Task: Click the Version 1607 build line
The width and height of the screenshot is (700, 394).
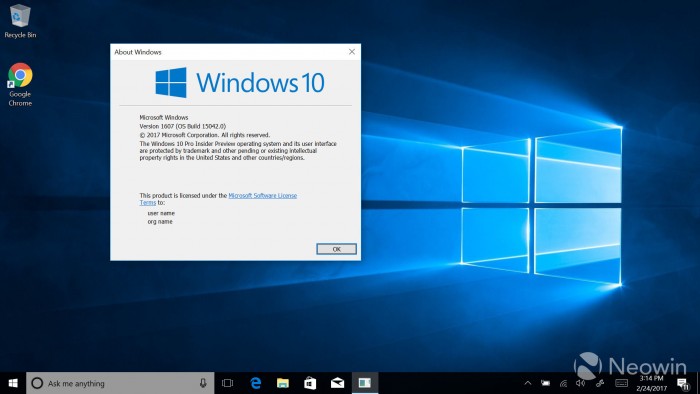Action: 183,126
